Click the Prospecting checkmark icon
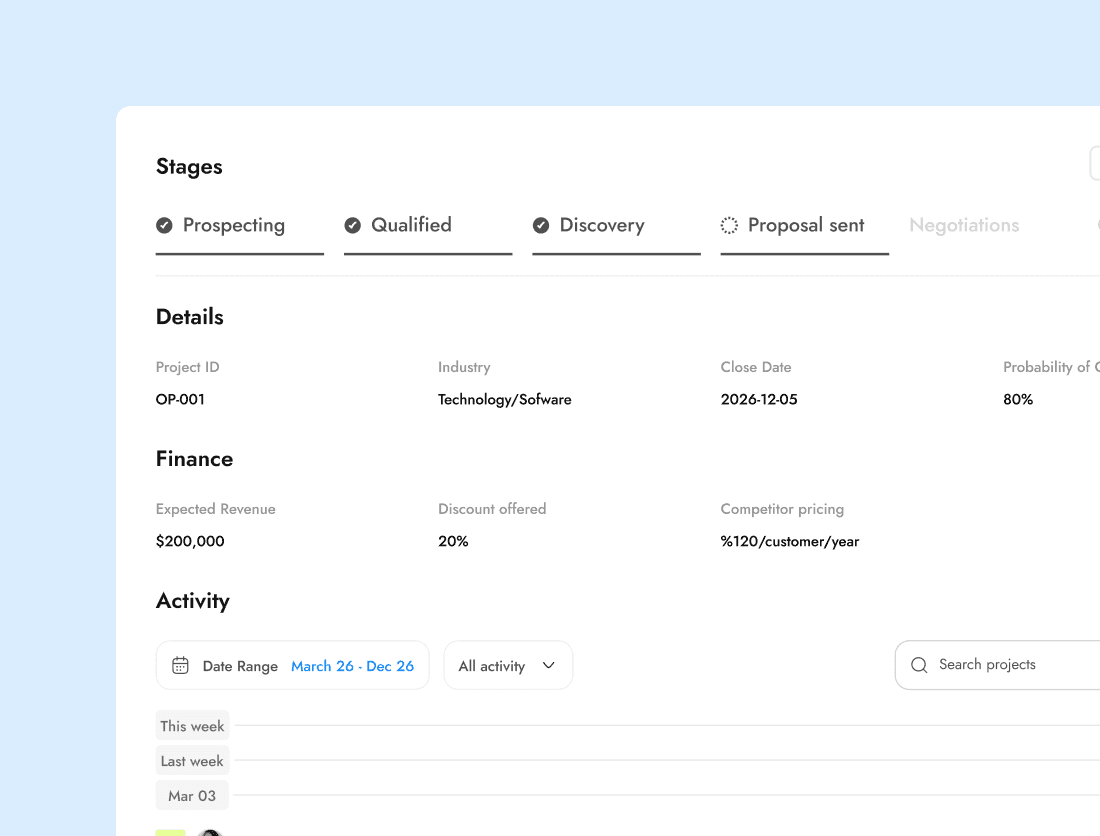The image size is (1100, 836). [164, 225]
